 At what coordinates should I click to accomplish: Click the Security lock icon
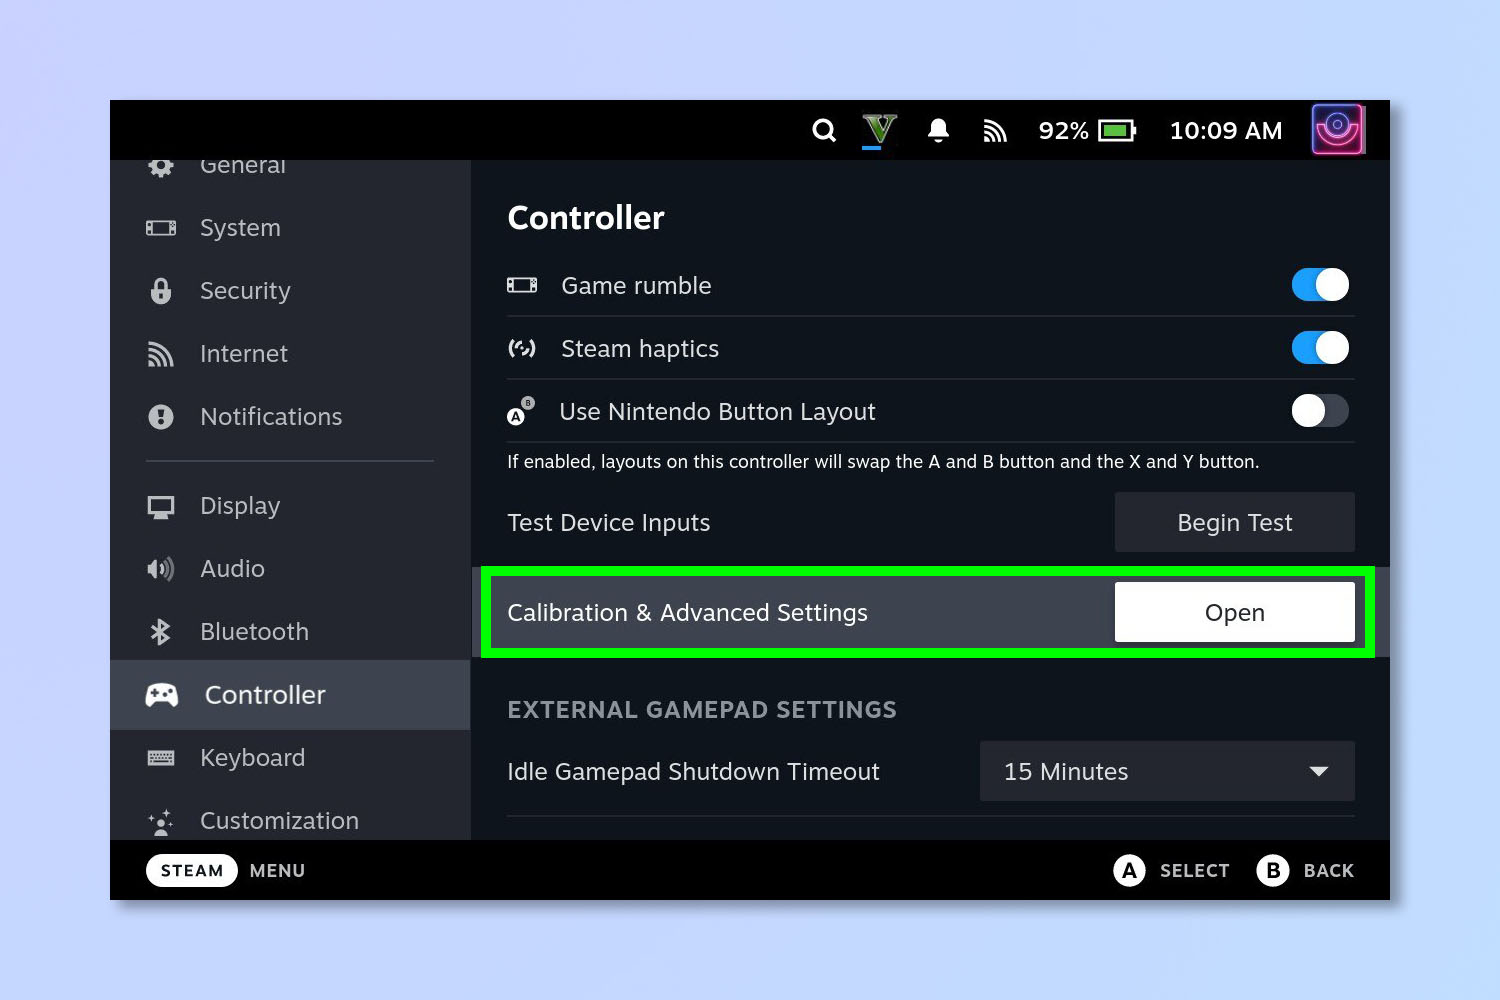tap(161, 291)
